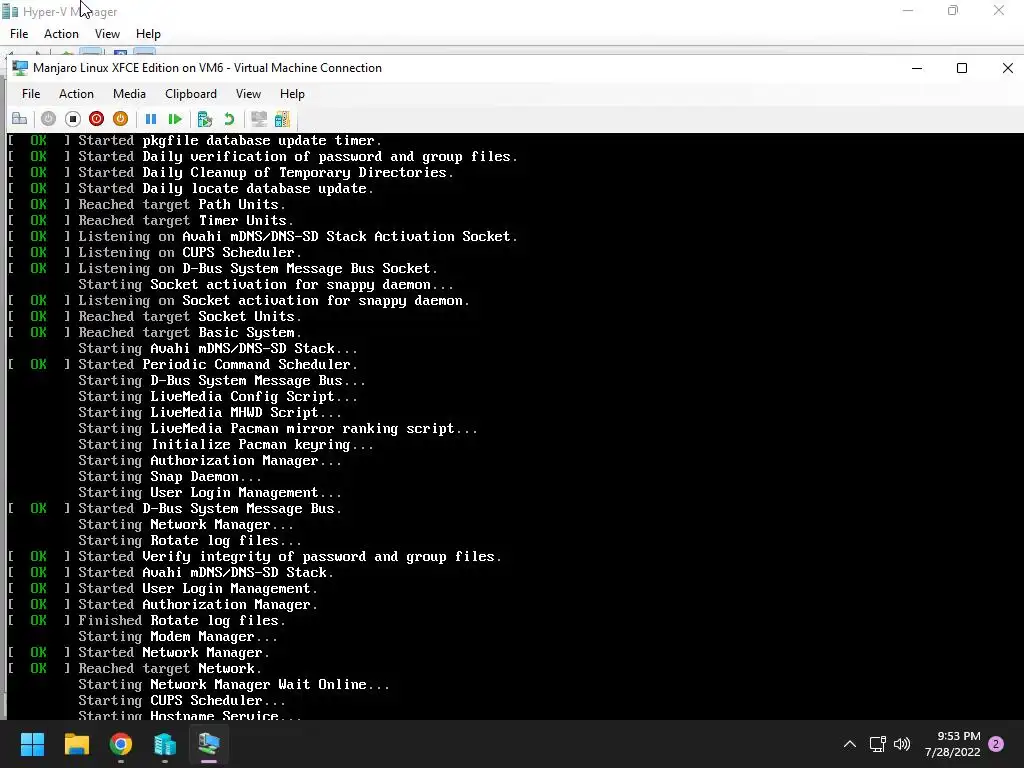Open the clock showing 9:53 PM
The width and height of the screenshot is (1024, 768).
point(952,744)
